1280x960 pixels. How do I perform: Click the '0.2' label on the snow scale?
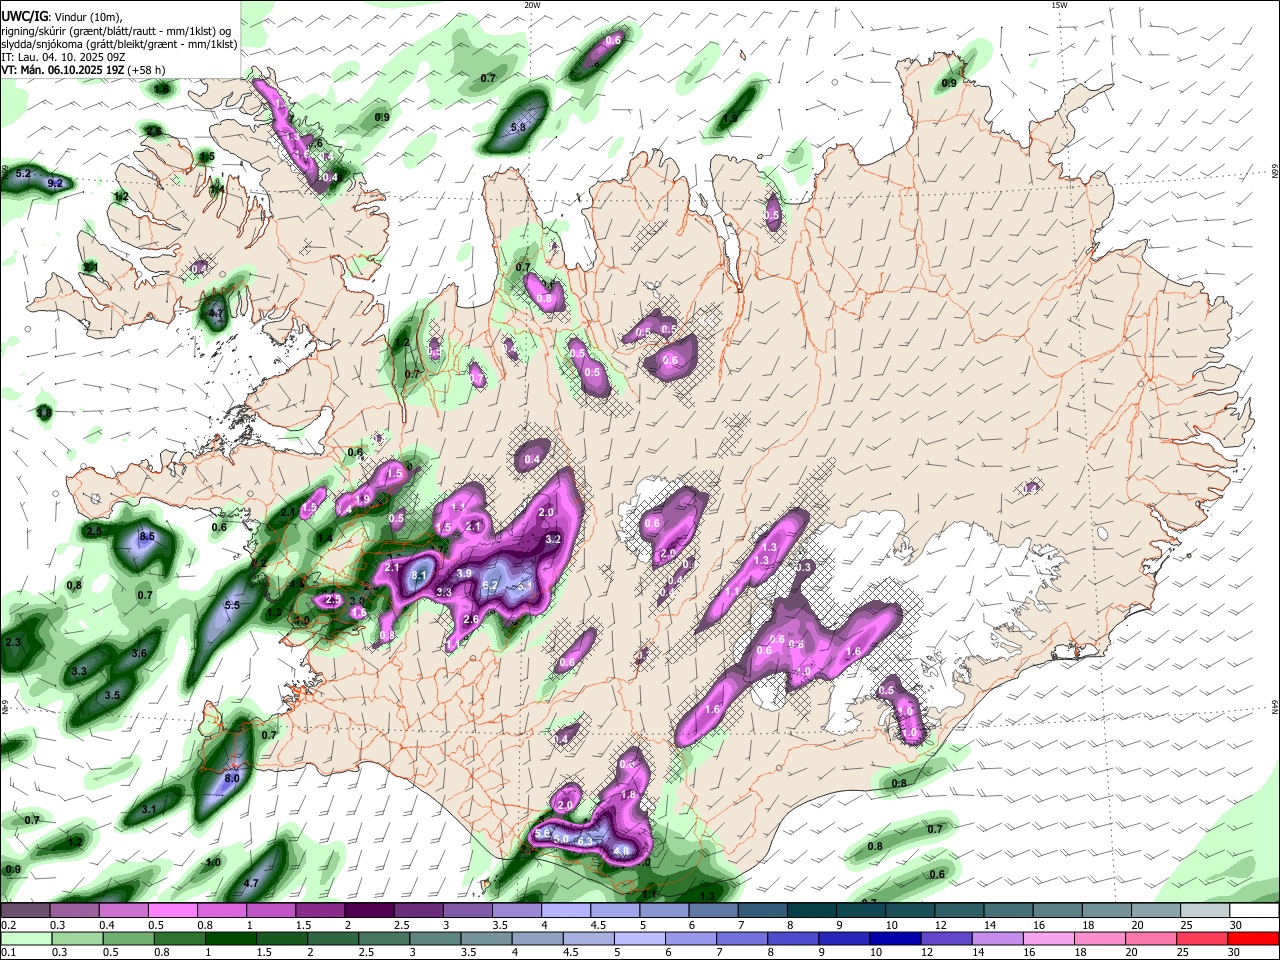click(x=8, y=925)
